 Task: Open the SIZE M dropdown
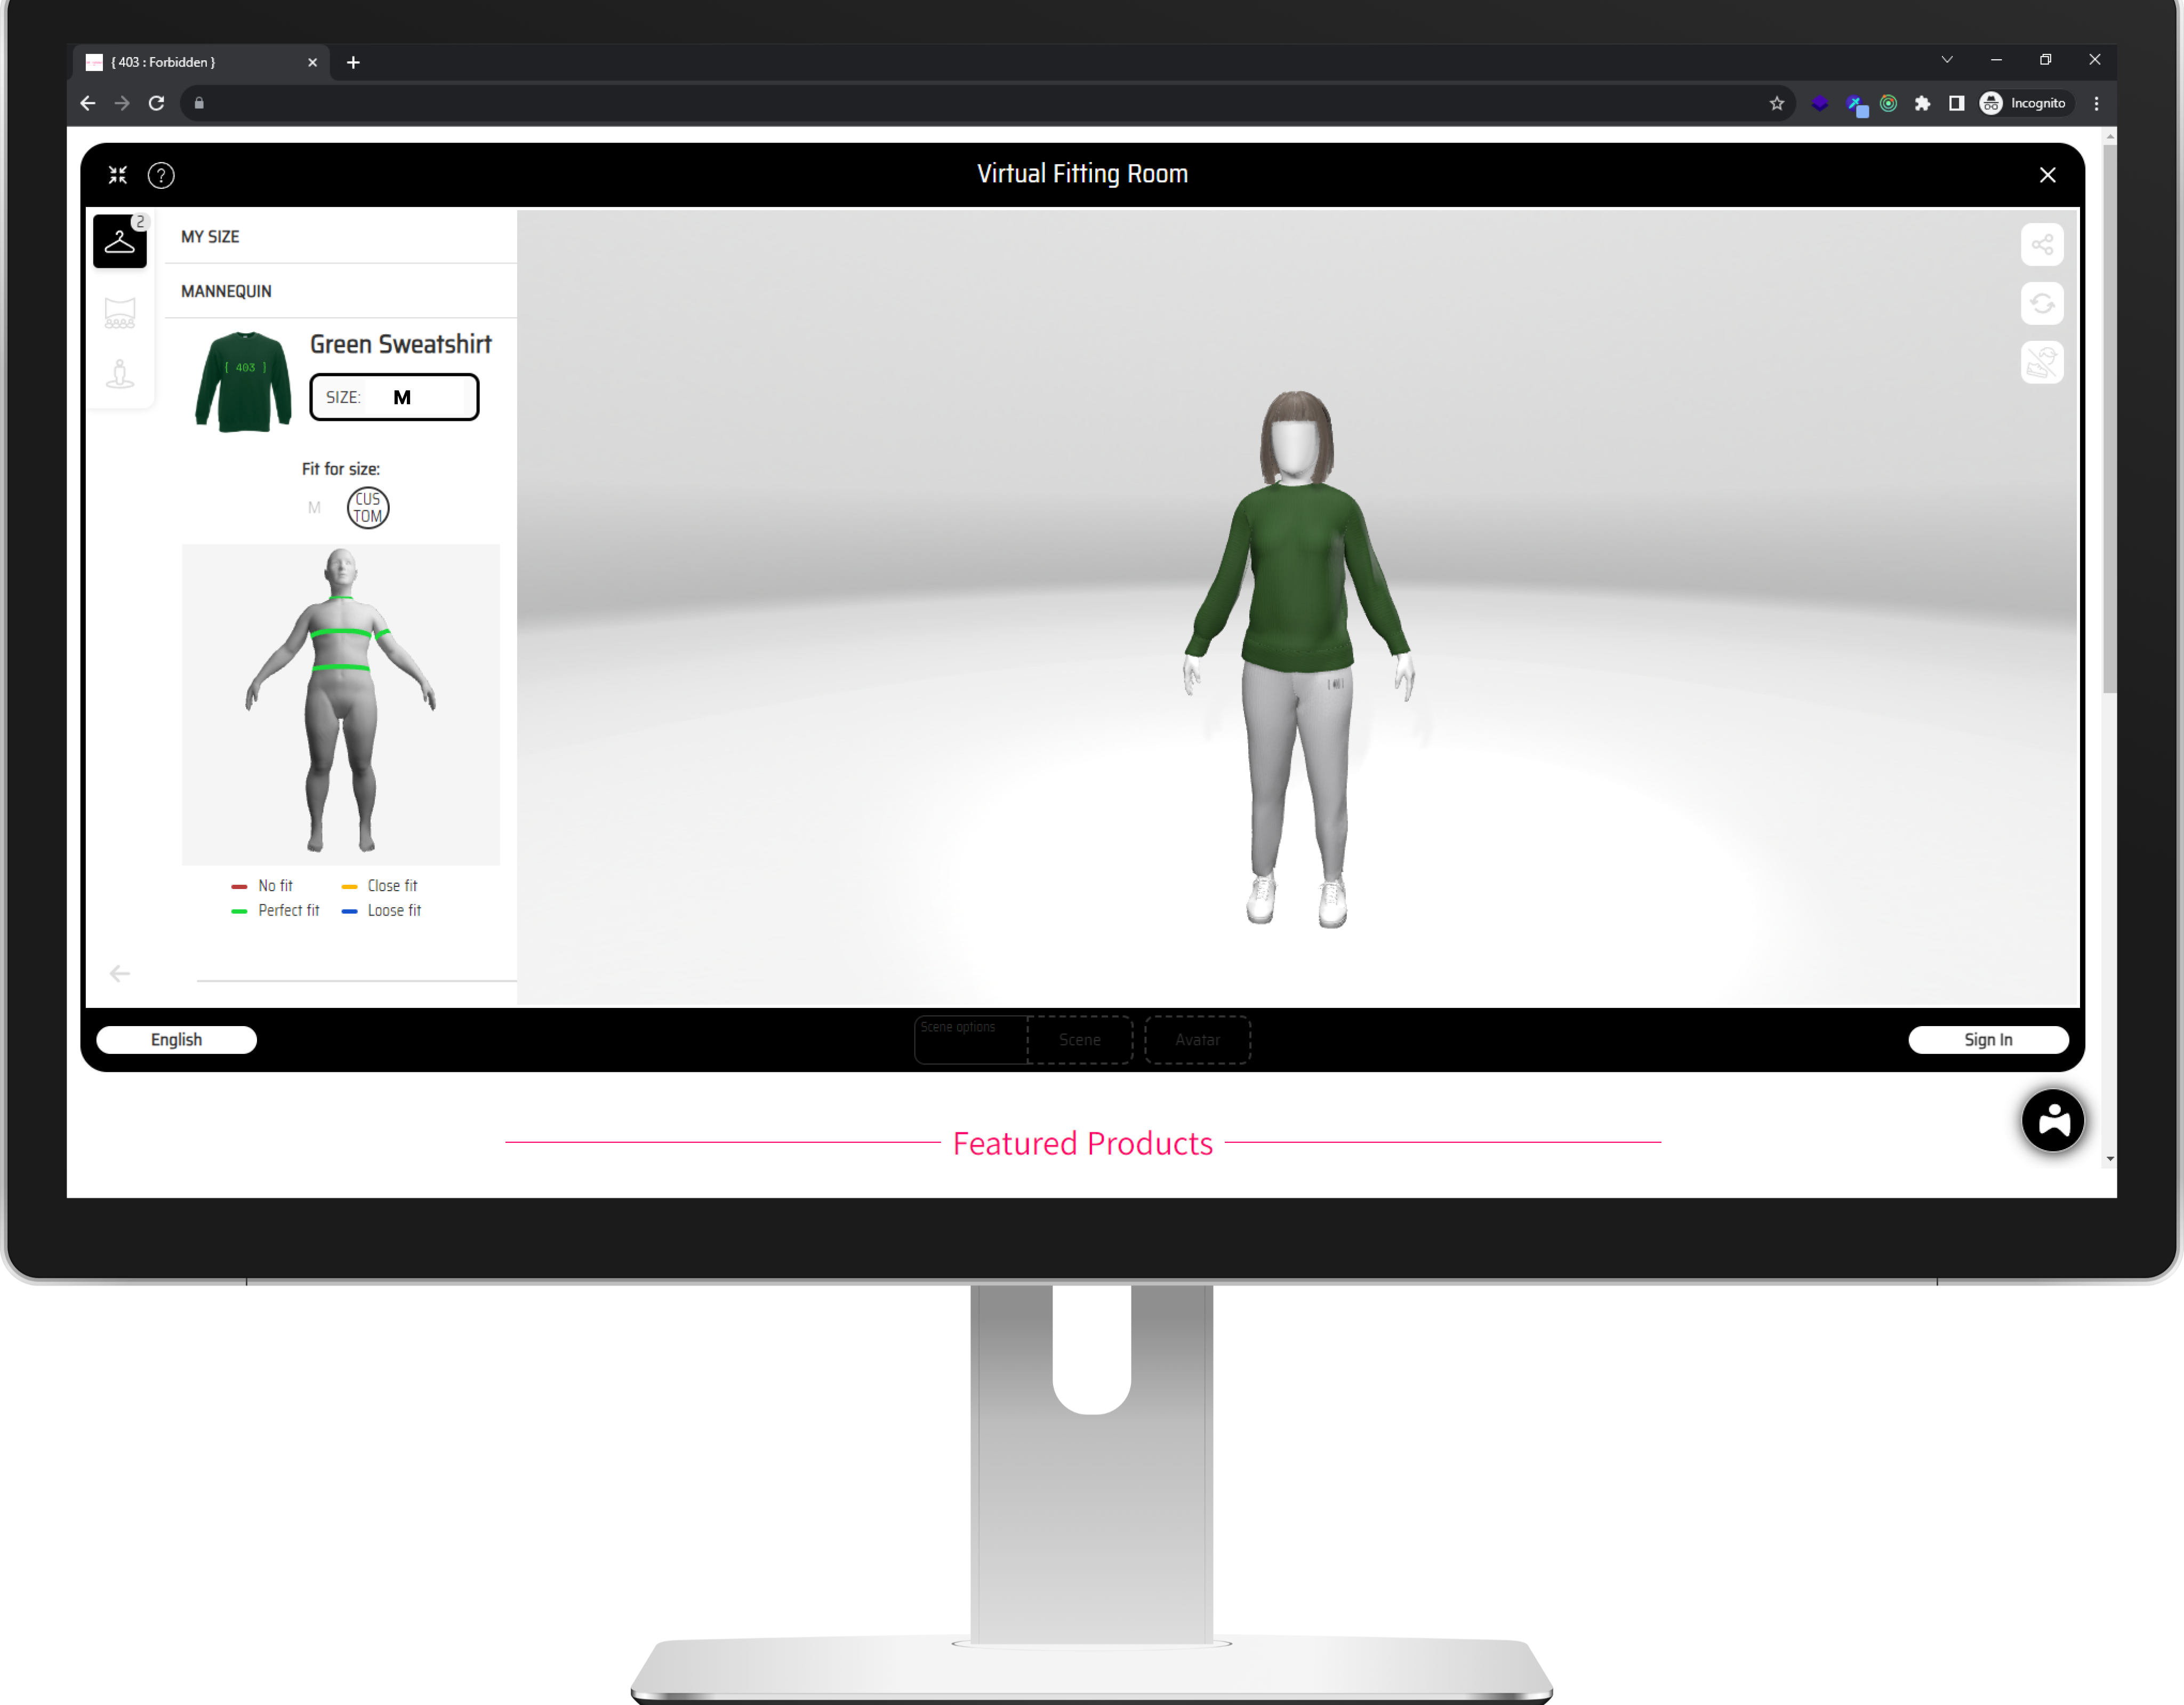pyautogui.click(x=394, y=397)
